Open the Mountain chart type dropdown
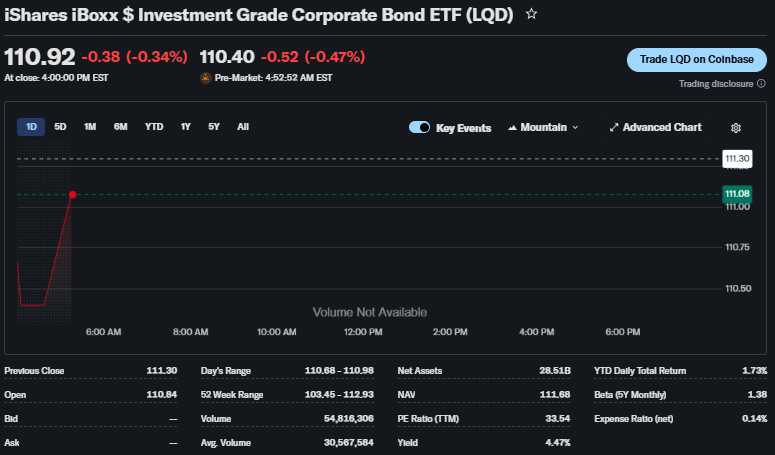This screenshot has width=775, height=455. point(543,128)
